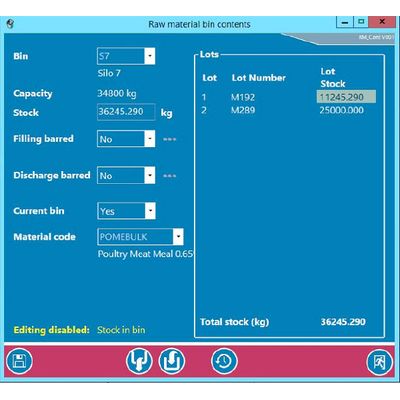Click the bin intake arrow icon
Viewport: 400px width, 400px height.
(x=172, y=361)
